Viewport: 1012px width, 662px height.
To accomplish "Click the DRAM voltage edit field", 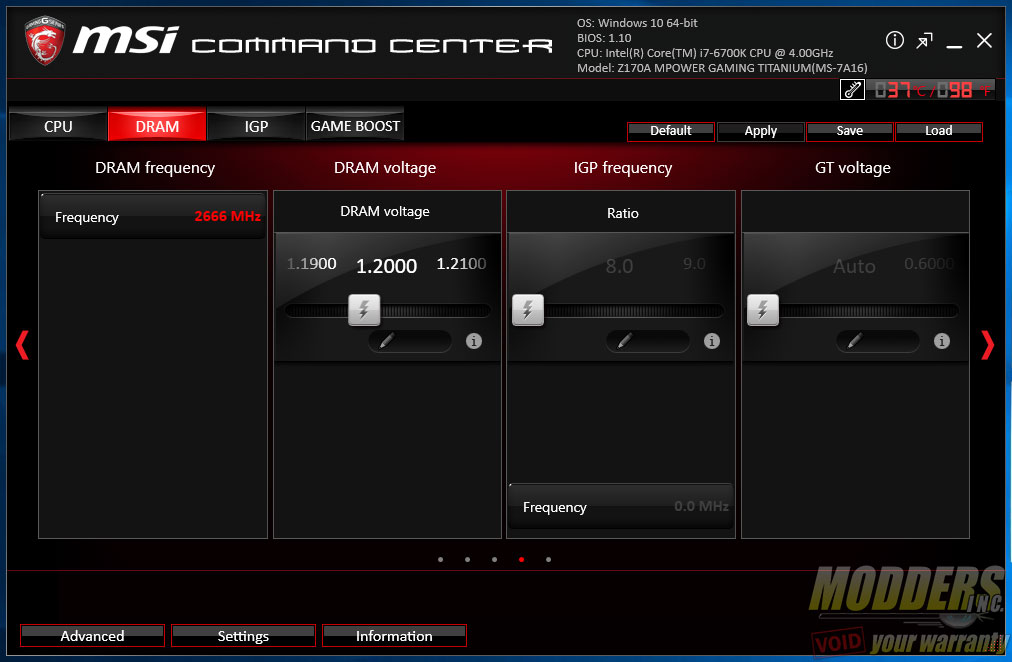I will point(410,341).
